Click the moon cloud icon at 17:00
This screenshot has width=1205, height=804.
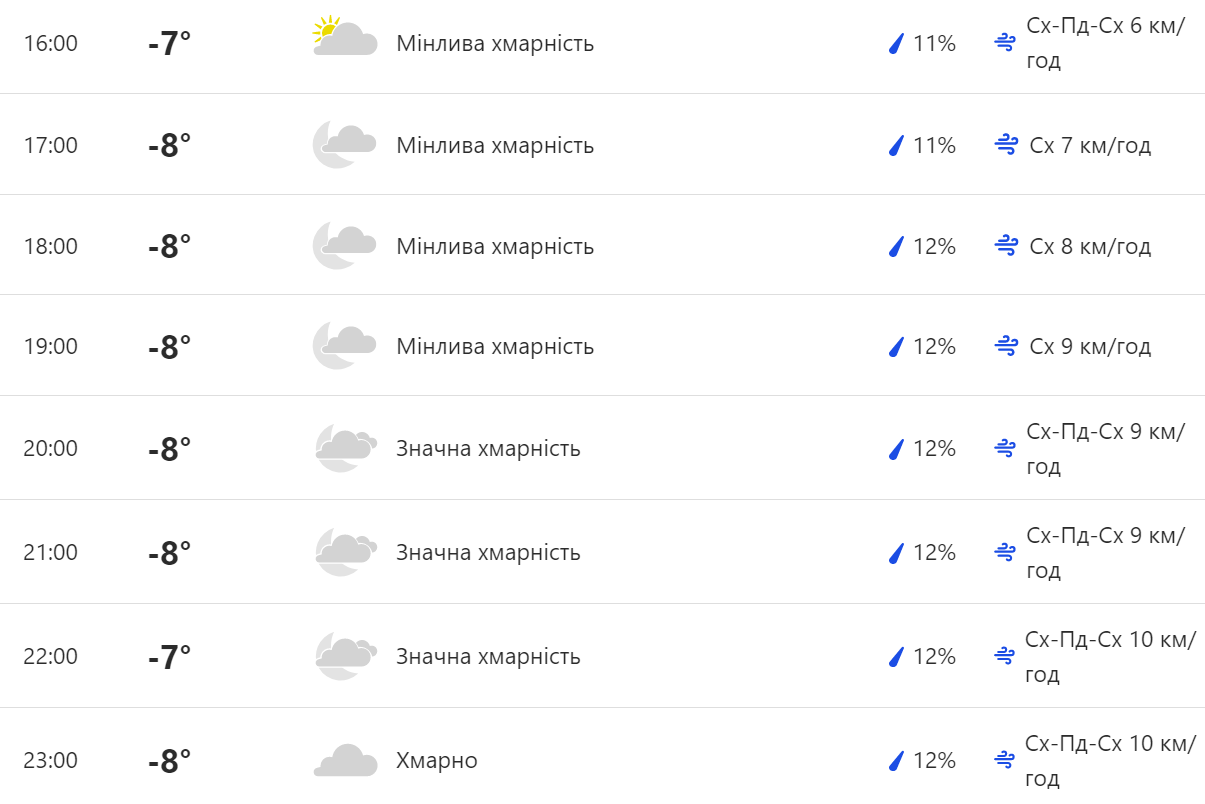tap(344, 145)
